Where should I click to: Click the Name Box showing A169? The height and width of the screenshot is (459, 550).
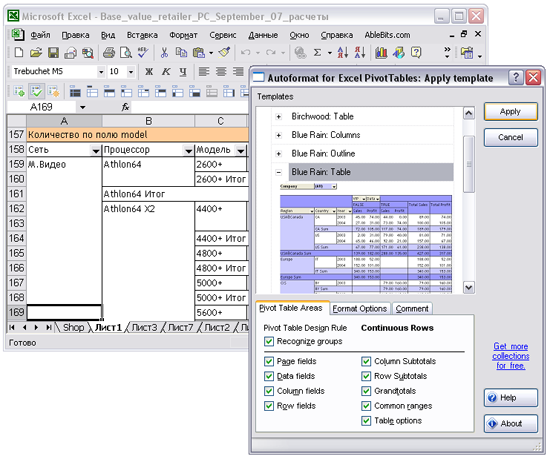[x=41, y=107]
